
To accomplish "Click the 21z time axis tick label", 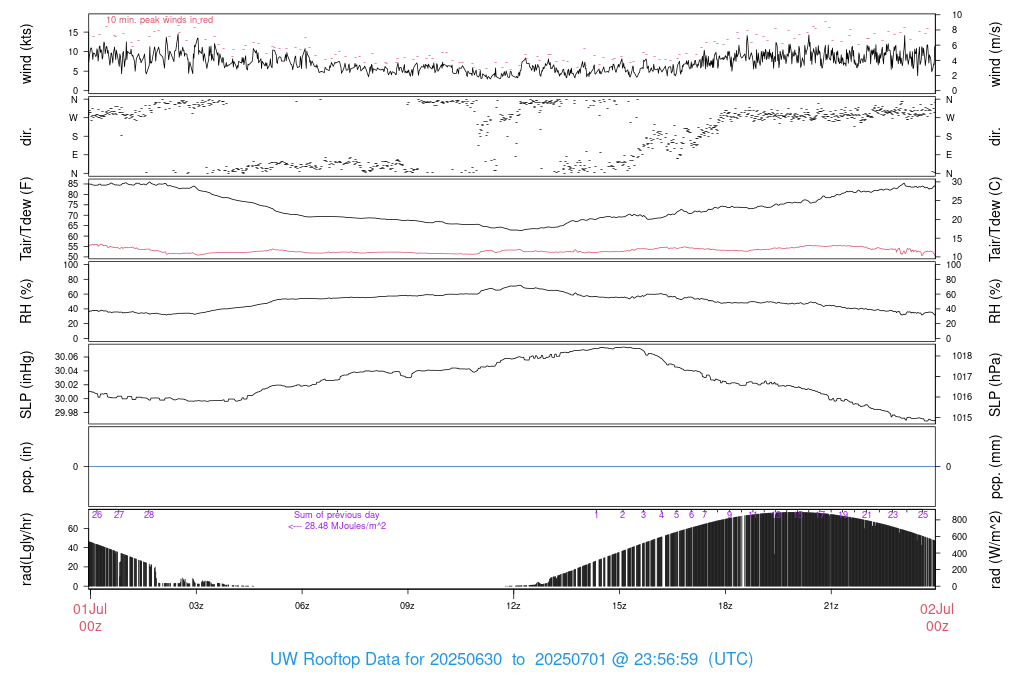I will [831, 606].
